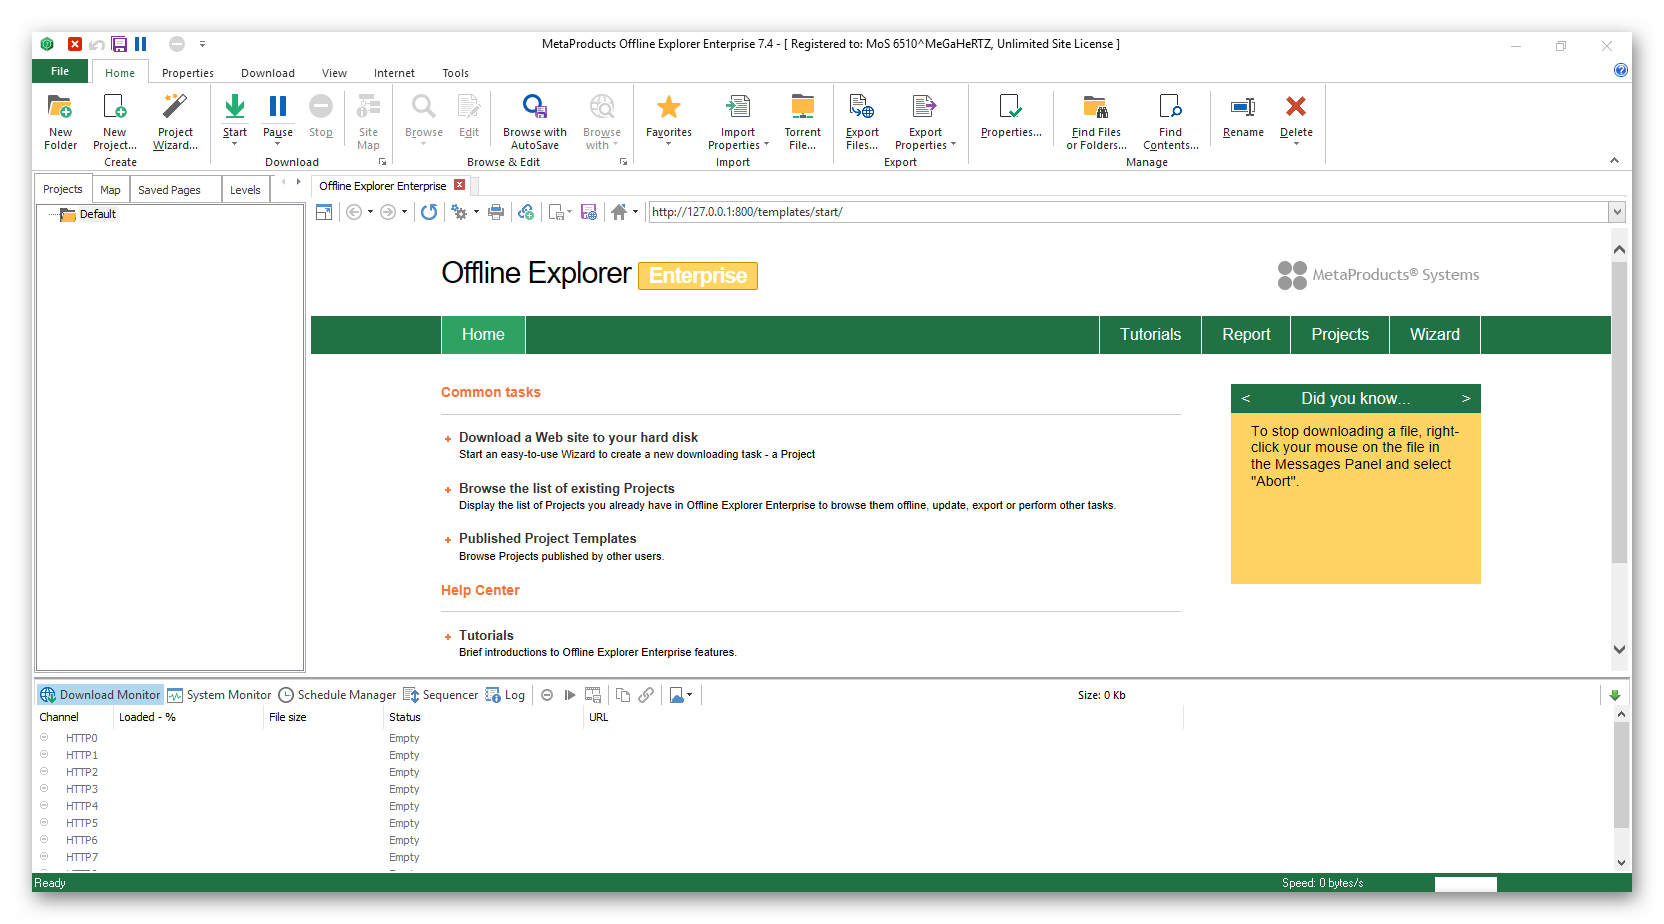Show the next Did you know tip

(x=1466, y=398)
